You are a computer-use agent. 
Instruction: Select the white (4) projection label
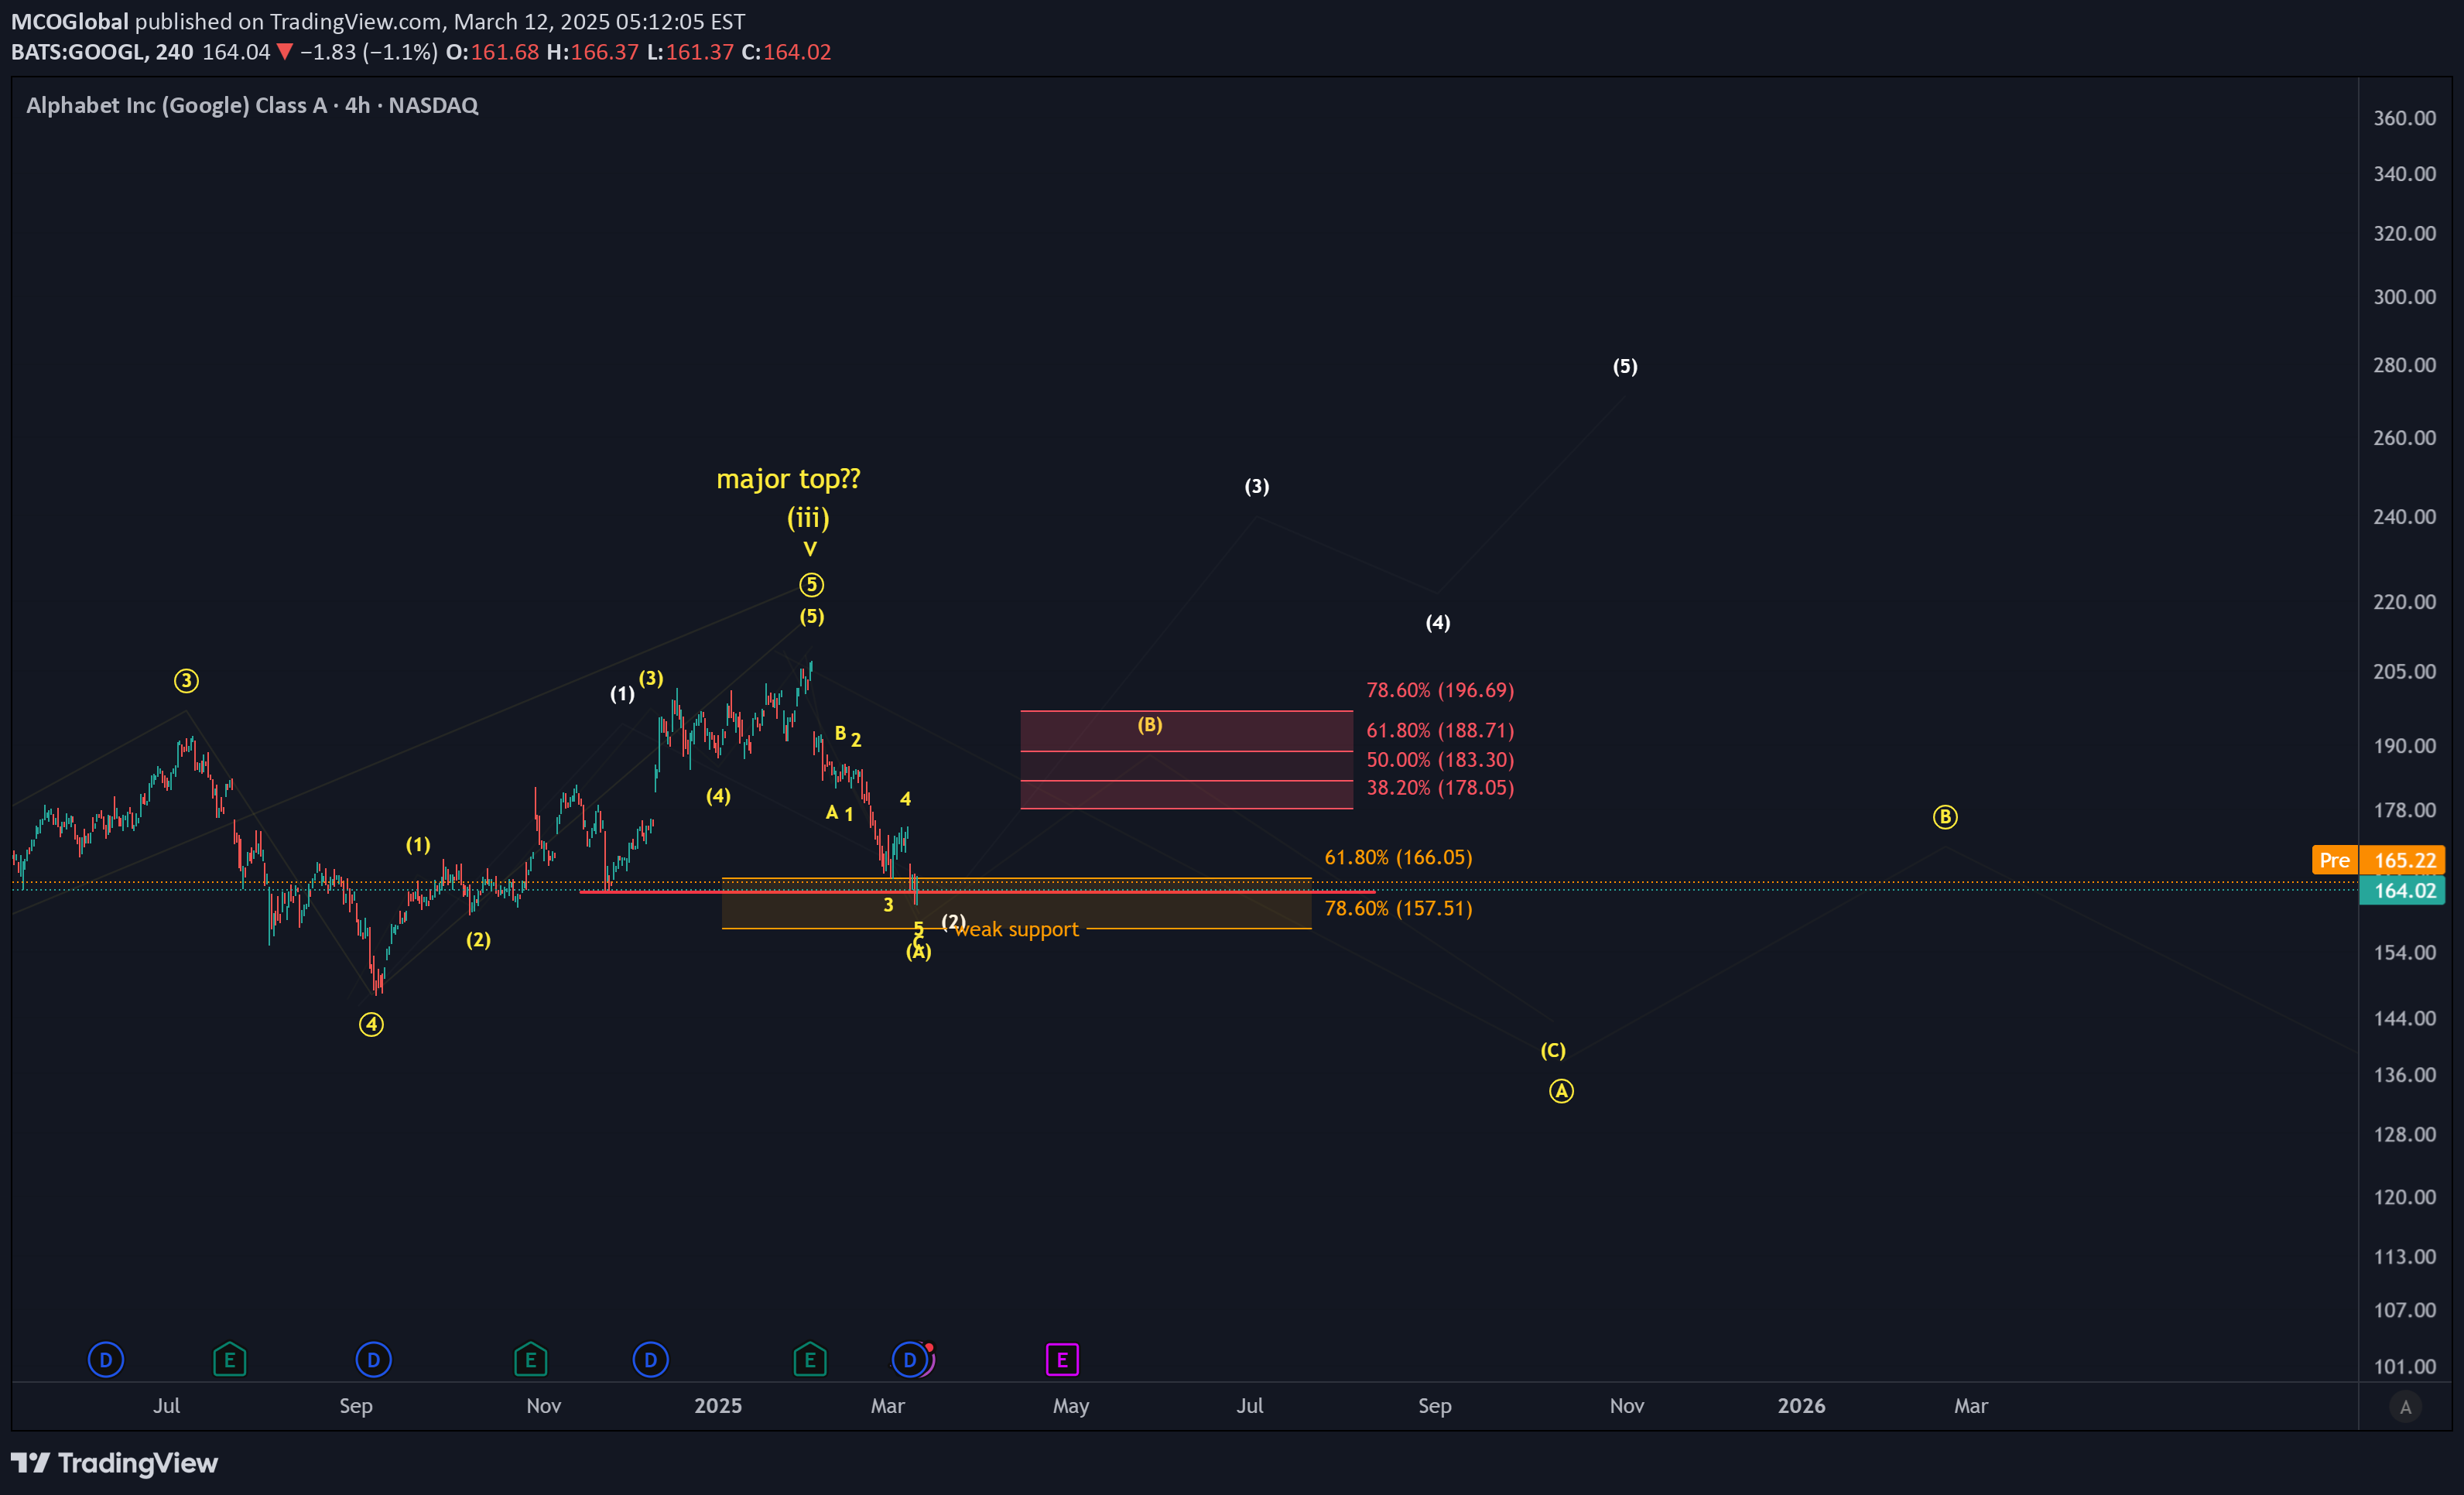(1438, 622)
